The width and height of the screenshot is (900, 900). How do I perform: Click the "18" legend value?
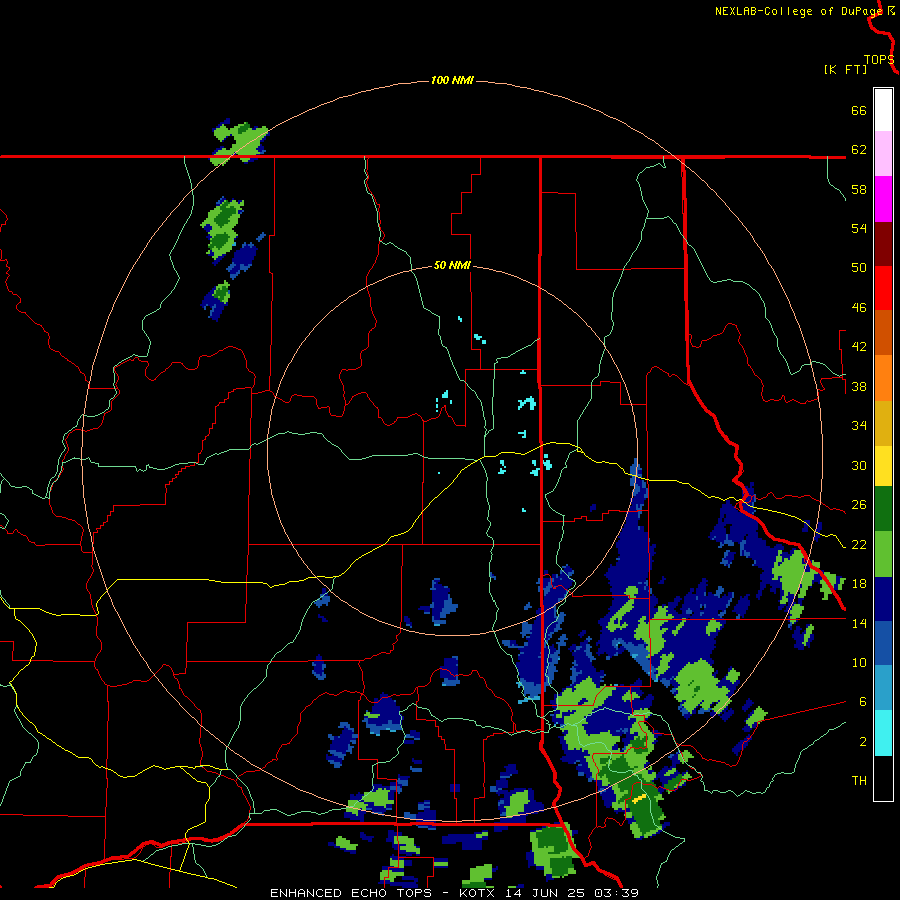[x=859, y=584]
